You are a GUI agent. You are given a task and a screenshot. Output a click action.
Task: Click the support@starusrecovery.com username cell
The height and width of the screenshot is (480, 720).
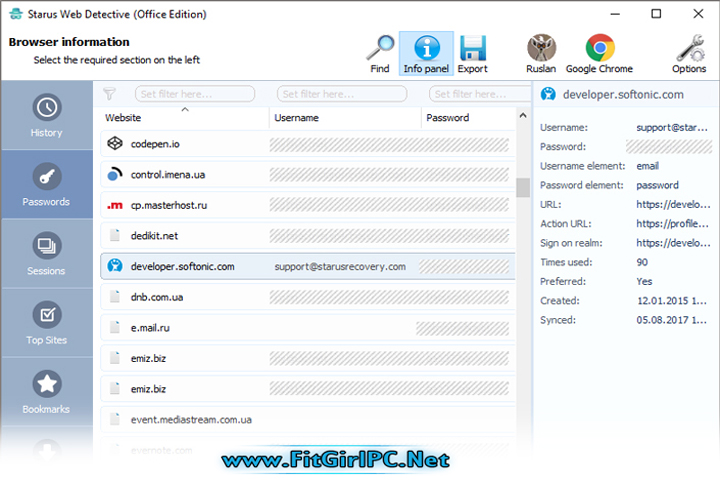[x=340, y=266]
